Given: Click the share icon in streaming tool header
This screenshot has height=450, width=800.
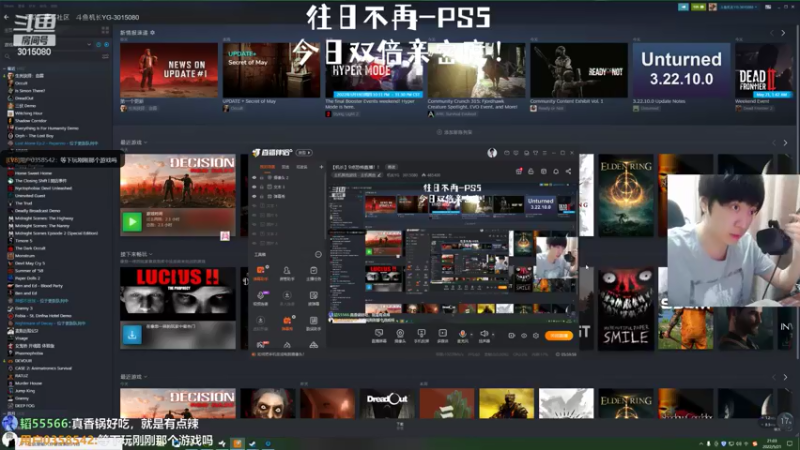Looking at the screenshot, I should coord(568,171).
